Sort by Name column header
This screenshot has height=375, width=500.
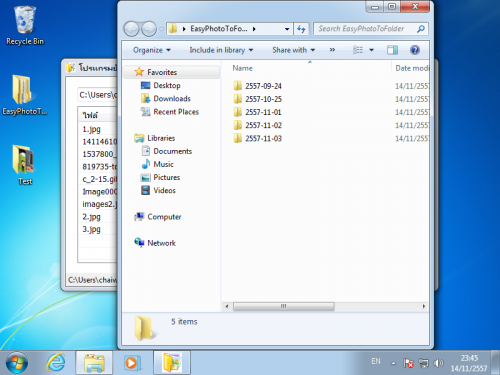pos(243,68)
